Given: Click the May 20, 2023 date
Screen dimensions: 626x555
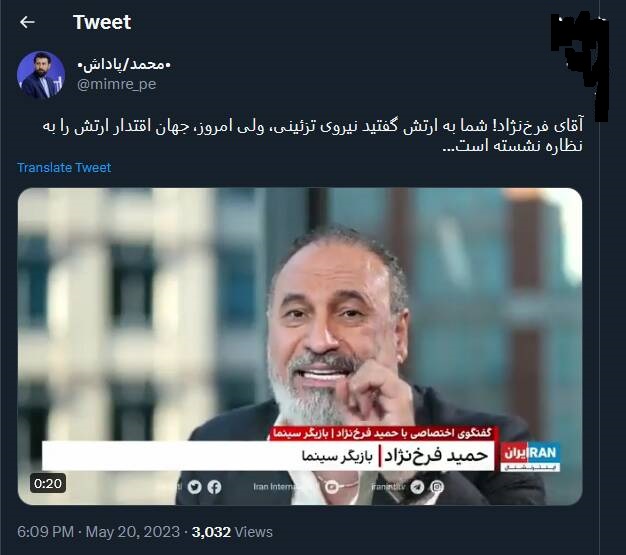Looking at the screenshot, I should (x=133, y=532).
